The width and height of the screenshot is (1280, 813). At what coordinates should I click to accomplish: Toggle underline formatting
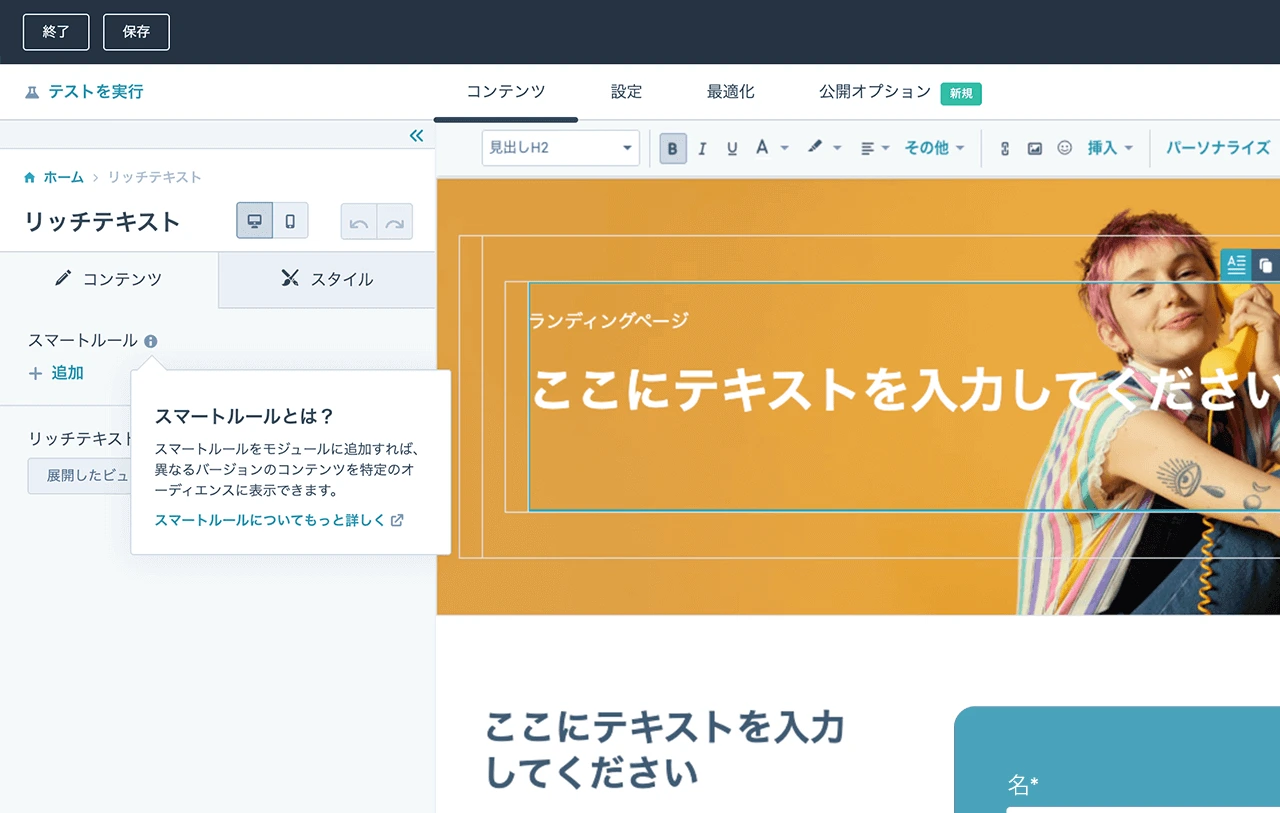point(732,148)
